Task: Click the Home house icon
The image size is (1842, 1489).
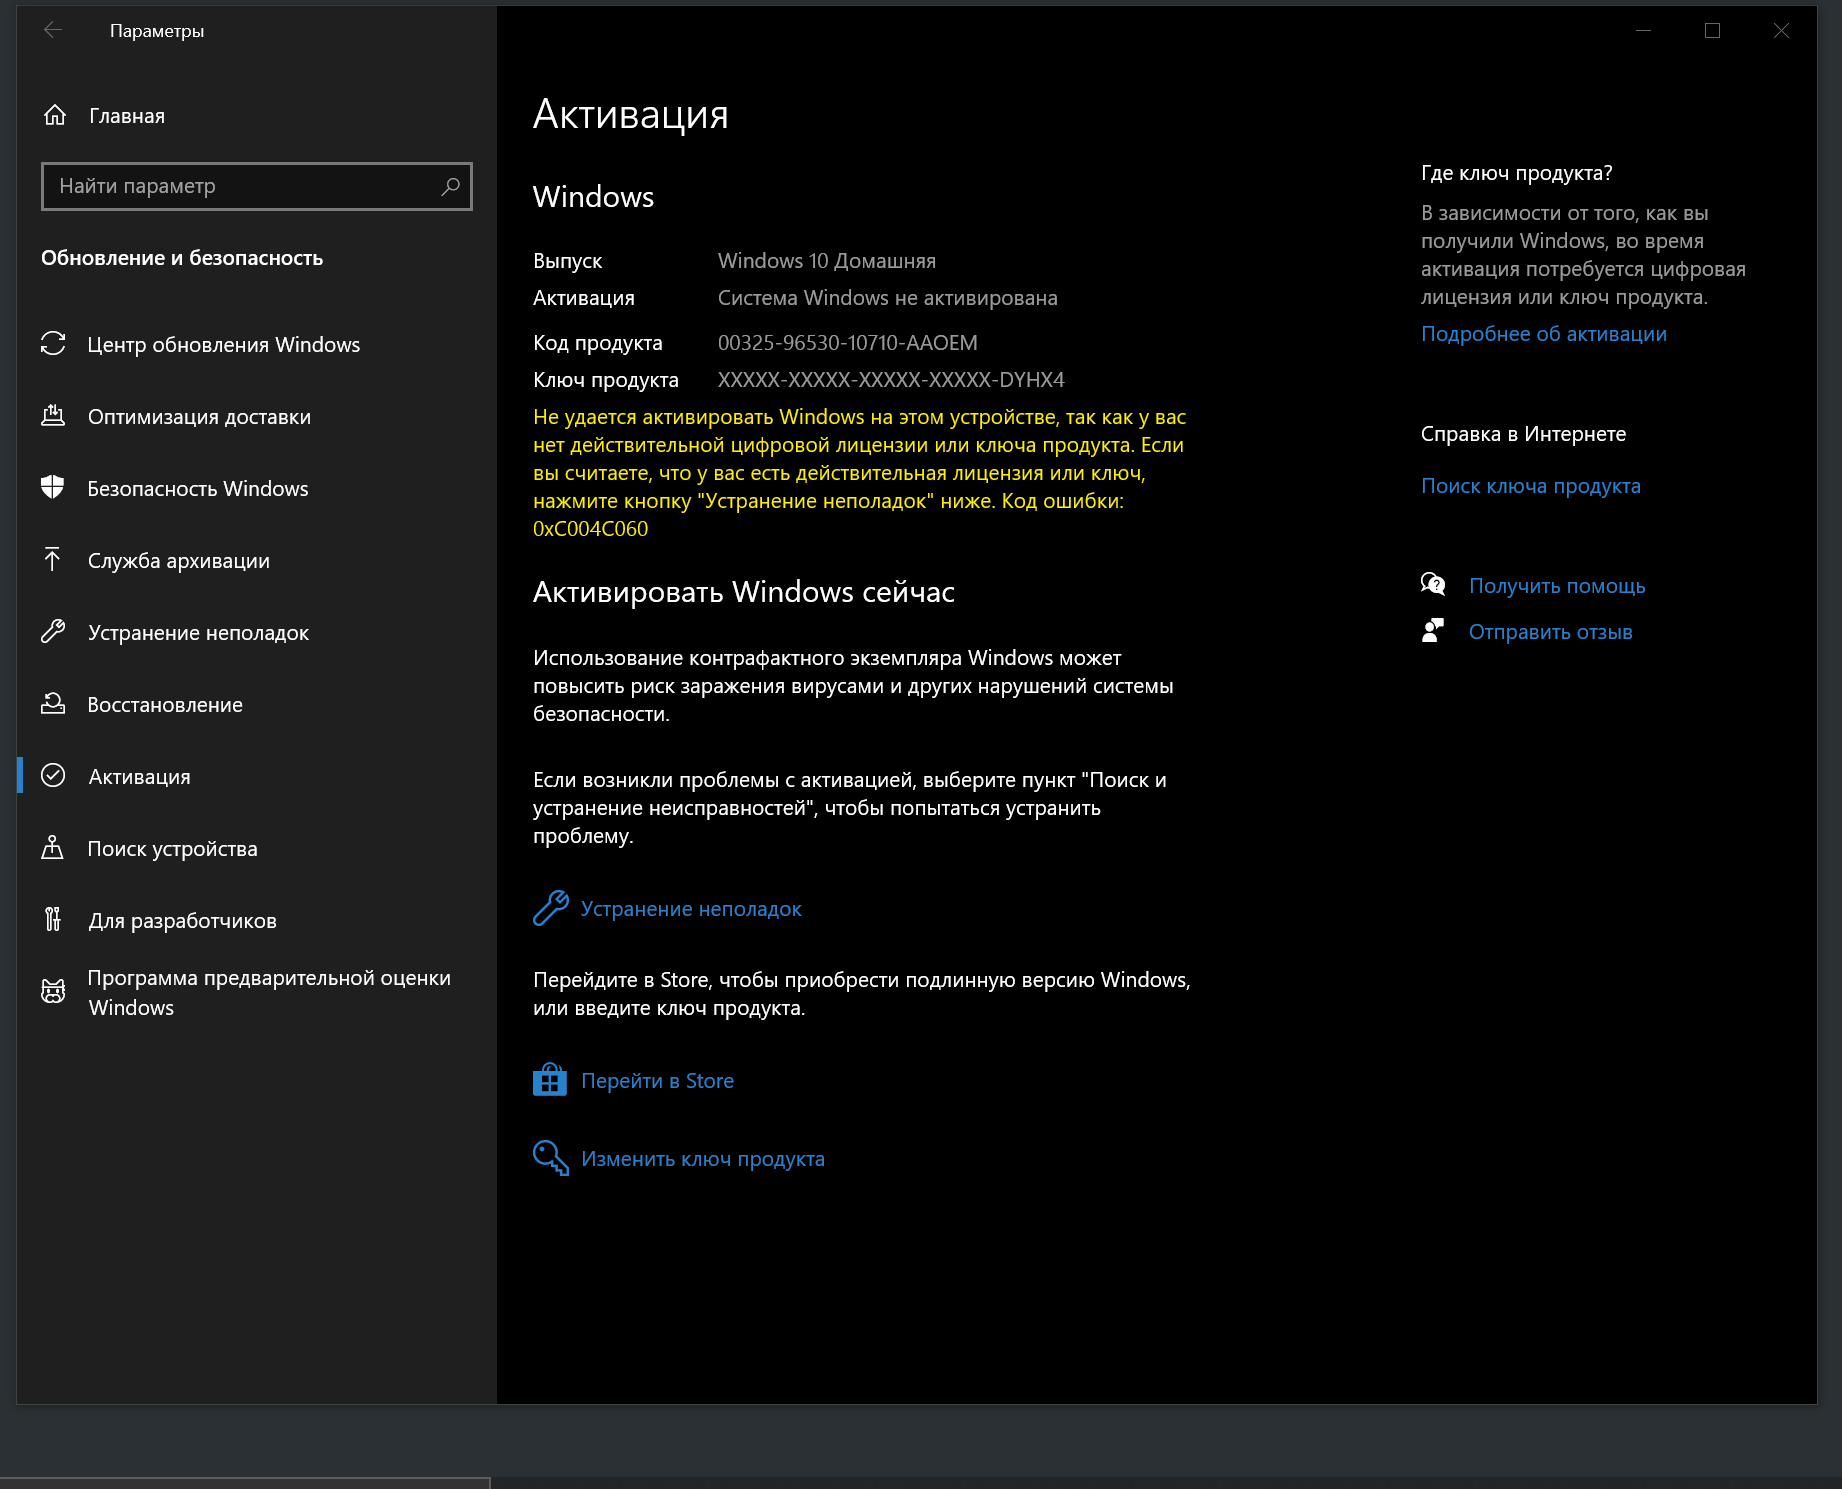Action: [x=55, y=115]
